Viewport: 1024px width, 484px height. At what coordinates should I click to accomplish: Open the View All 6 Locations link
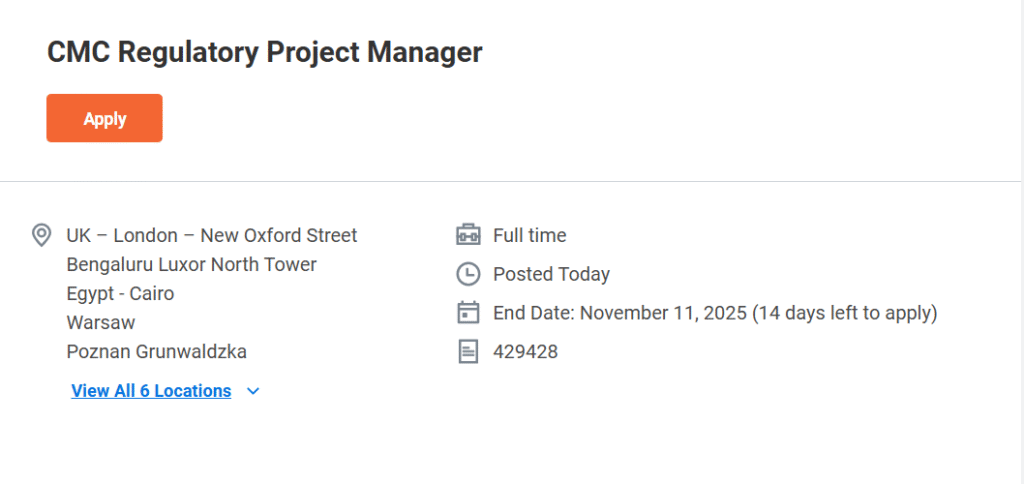(151, 391)
